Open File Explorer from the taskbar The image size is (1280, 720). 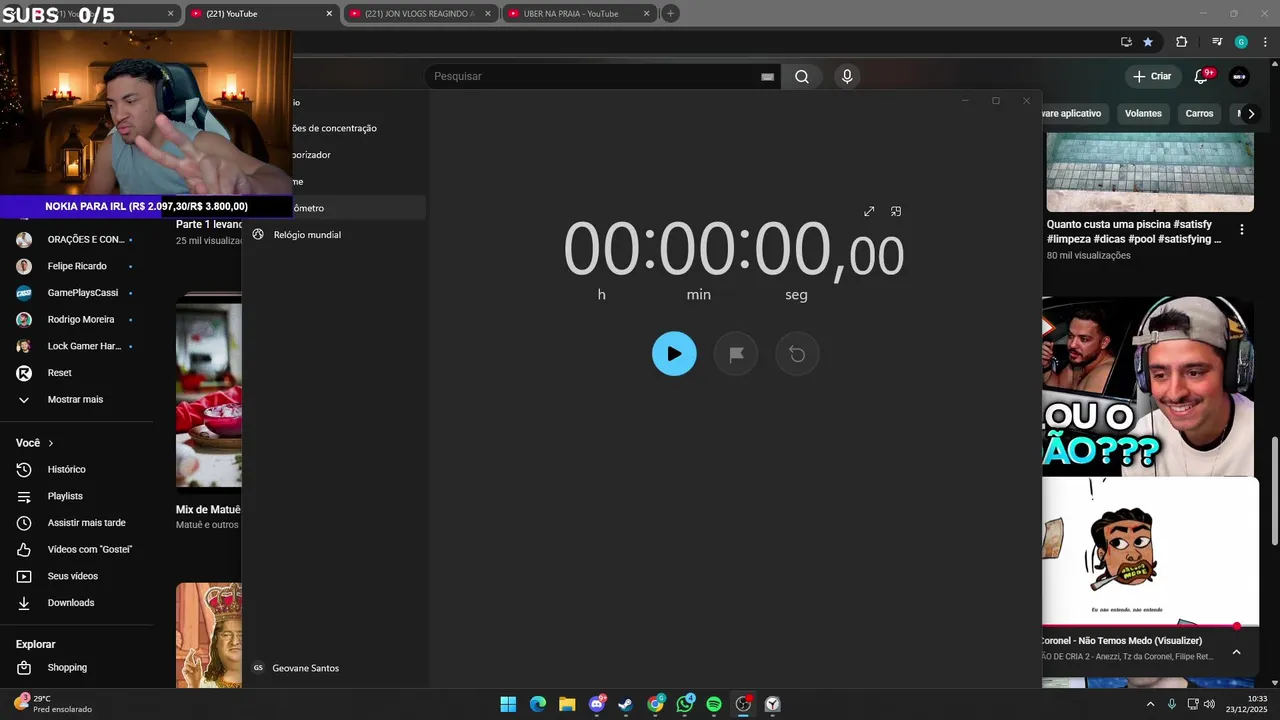pyautogui.click(x=567, y=704)
